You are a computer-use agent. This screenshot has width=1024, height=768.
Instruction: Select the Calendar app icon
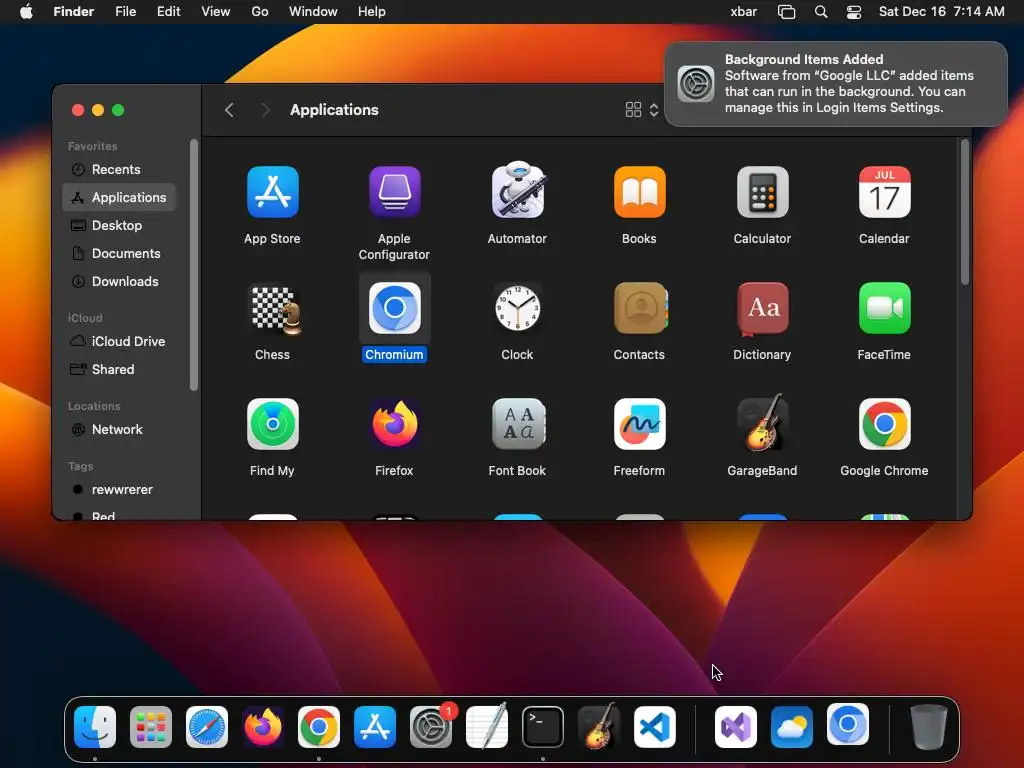coord(884,192)
